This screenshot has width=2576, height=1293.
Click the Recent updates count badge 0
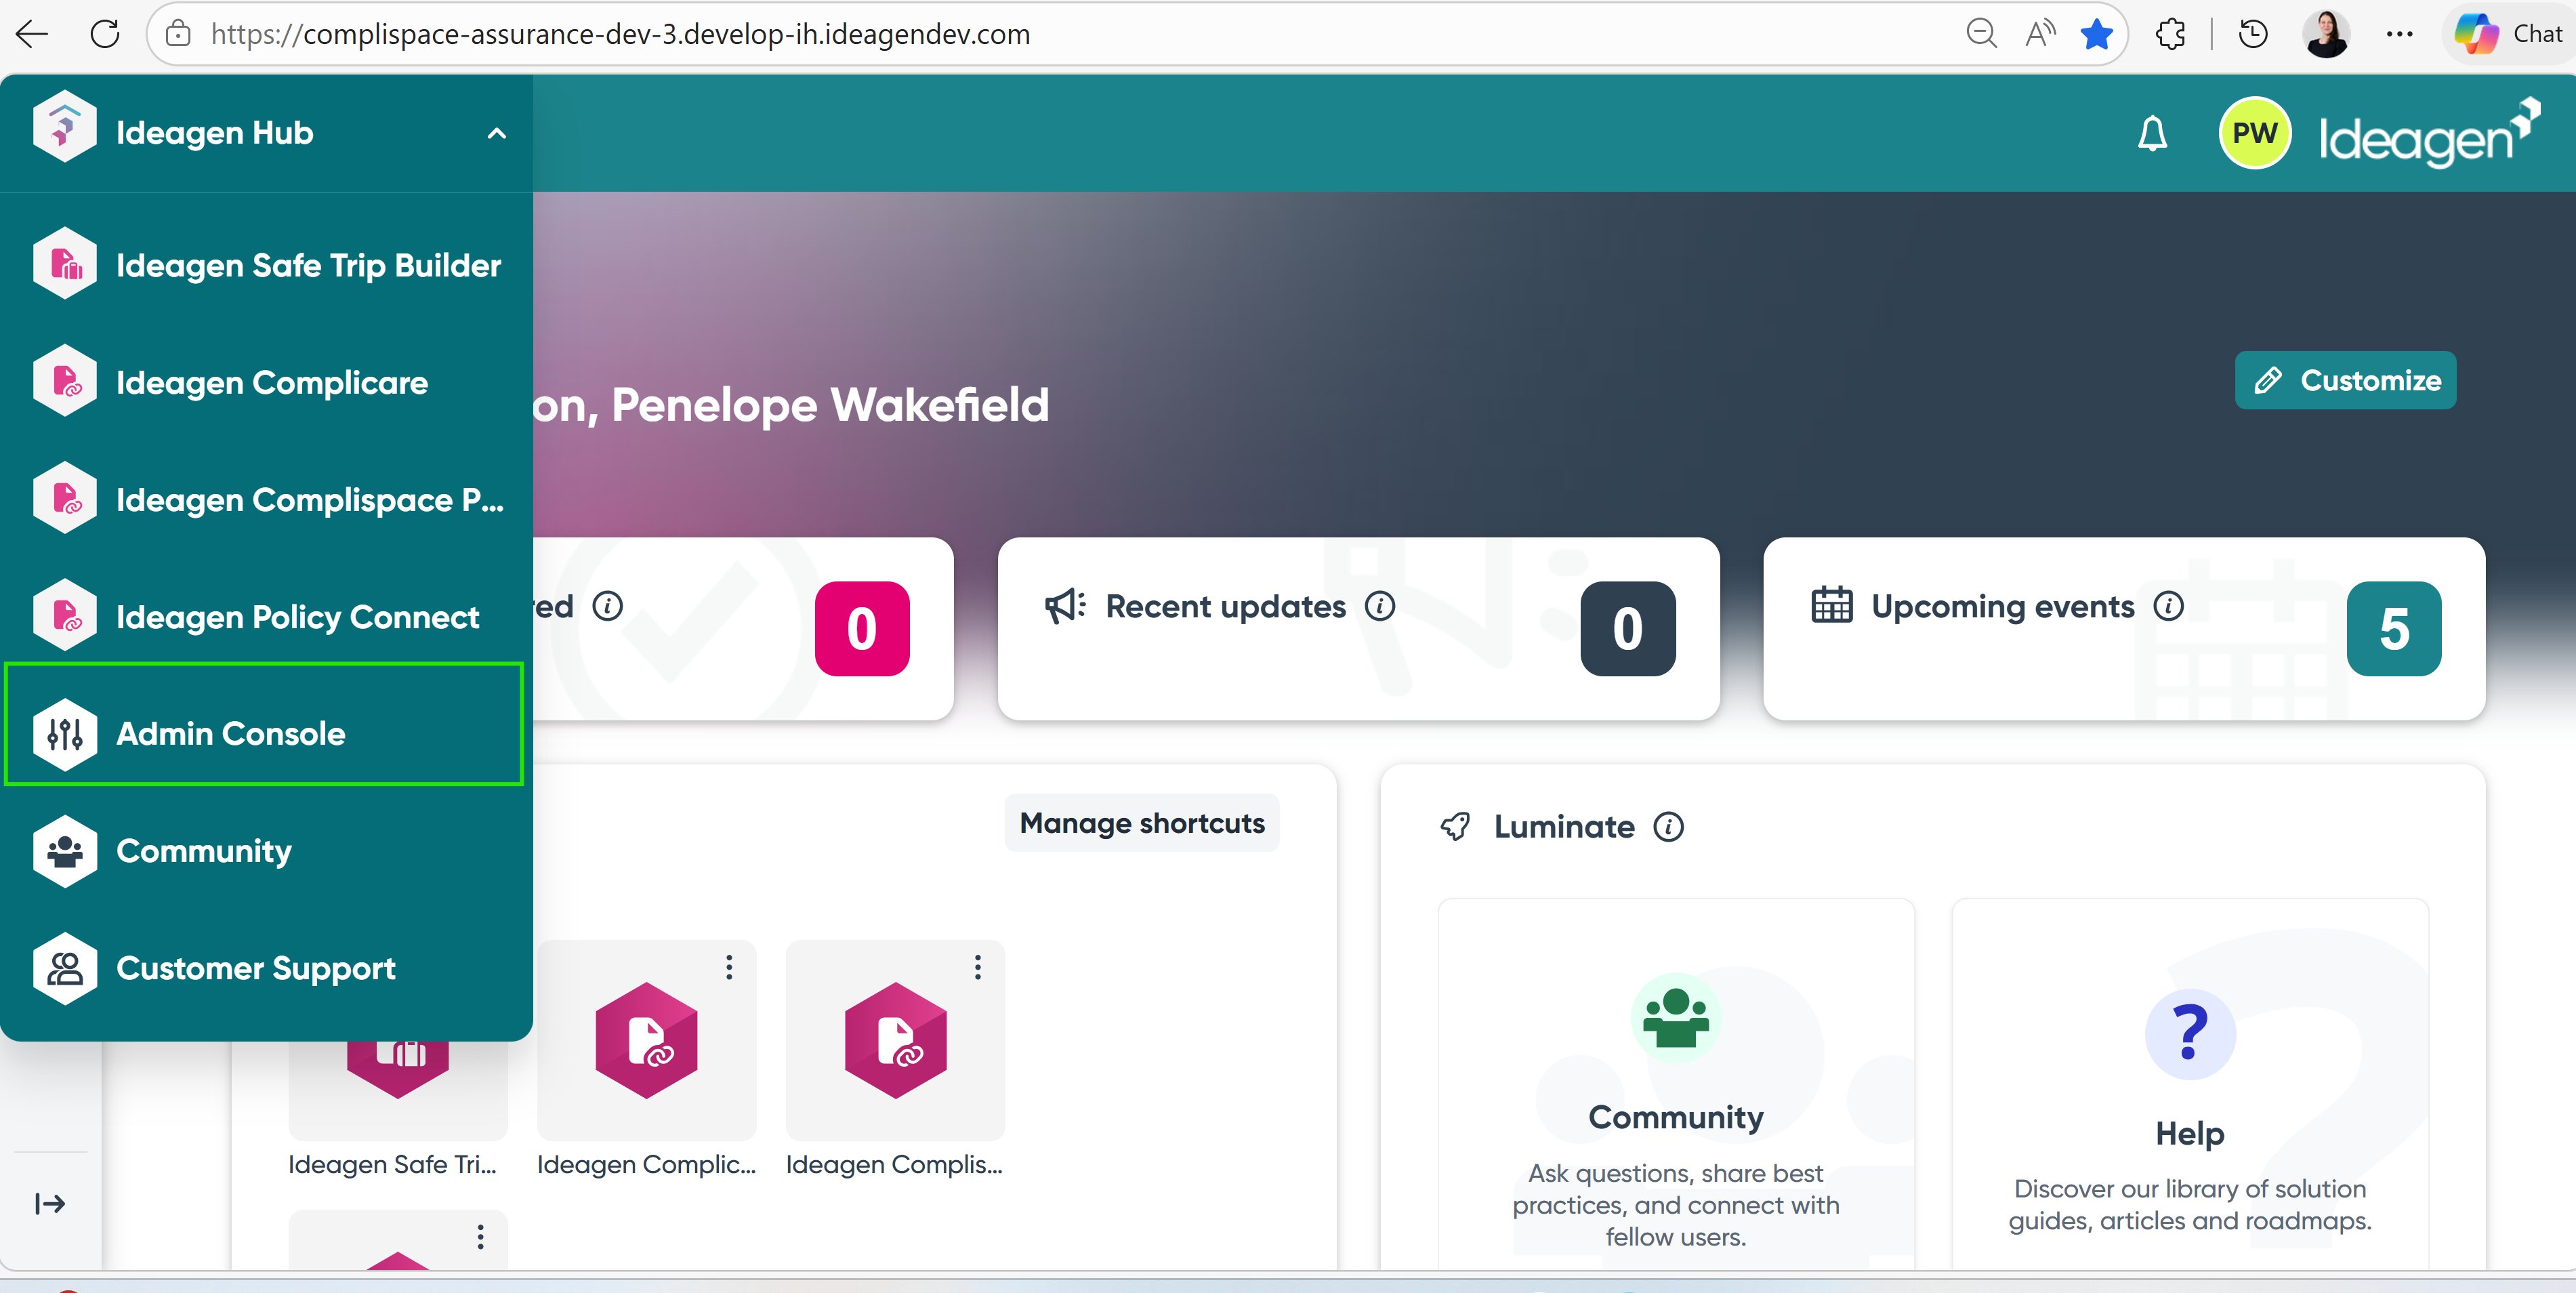(1627, 628)
